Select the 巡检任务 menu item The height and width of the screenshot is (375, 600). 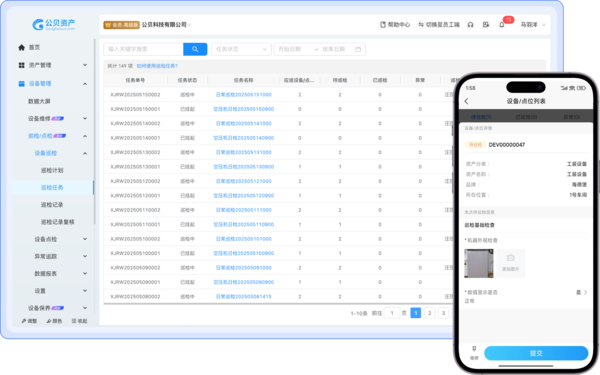tap(52, 188)
